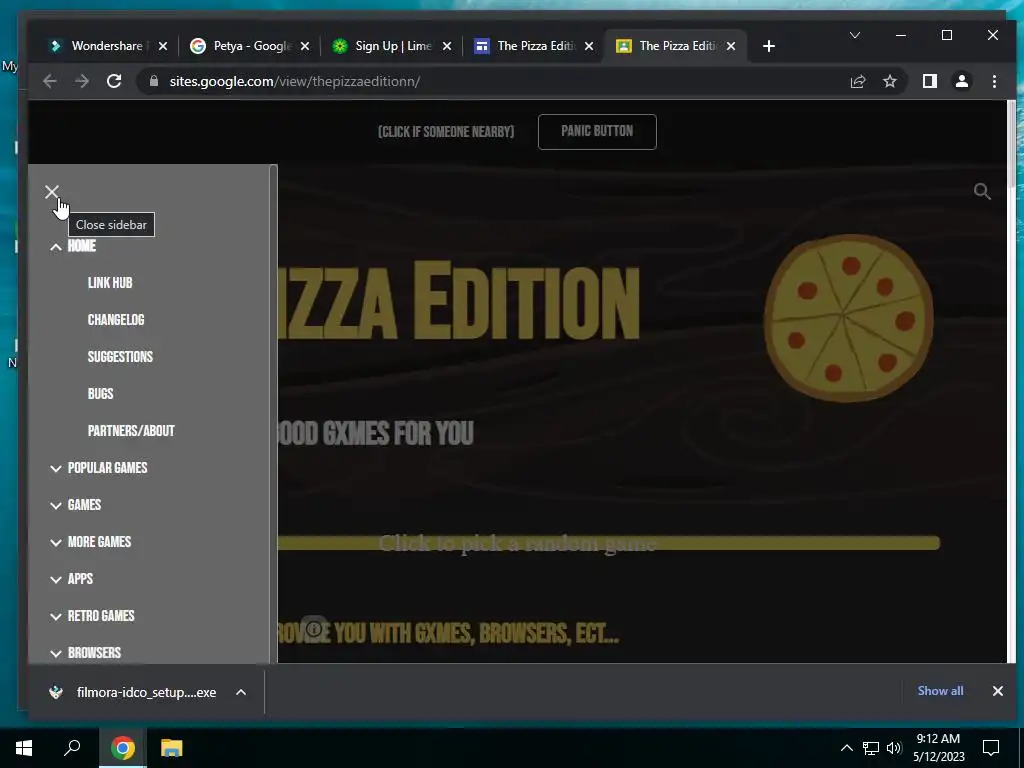Screen dimensions: 1024x768
Task: Open the Windows Start menu
Action: (24, 748)
